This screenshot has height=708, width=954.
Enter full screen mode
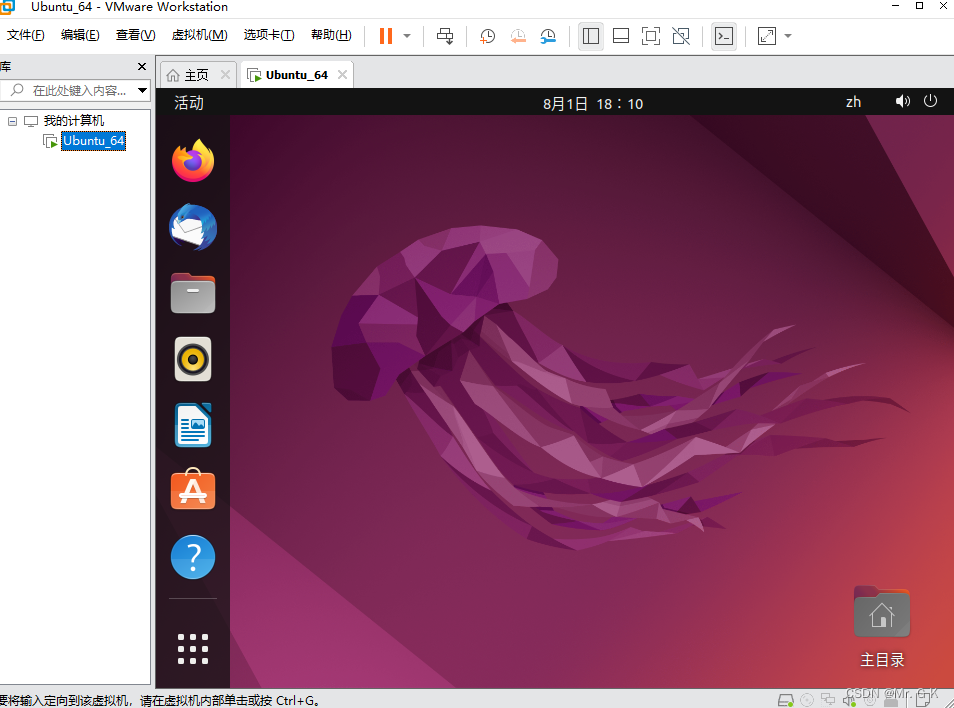pyautogui.click(x=650, y=36)
